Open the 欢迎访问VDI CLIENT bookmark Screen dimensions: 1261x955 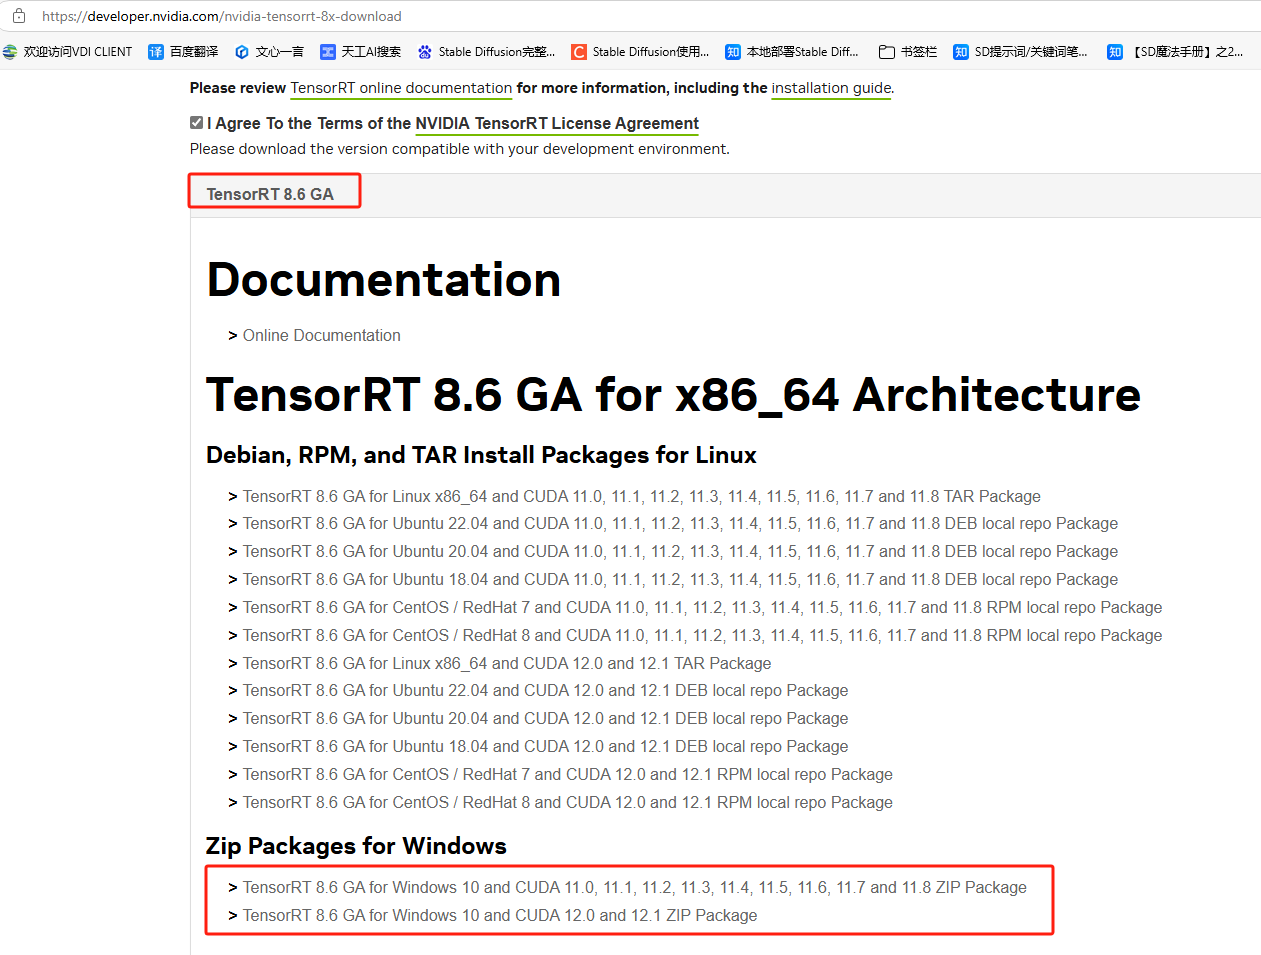tap(68, 52)
